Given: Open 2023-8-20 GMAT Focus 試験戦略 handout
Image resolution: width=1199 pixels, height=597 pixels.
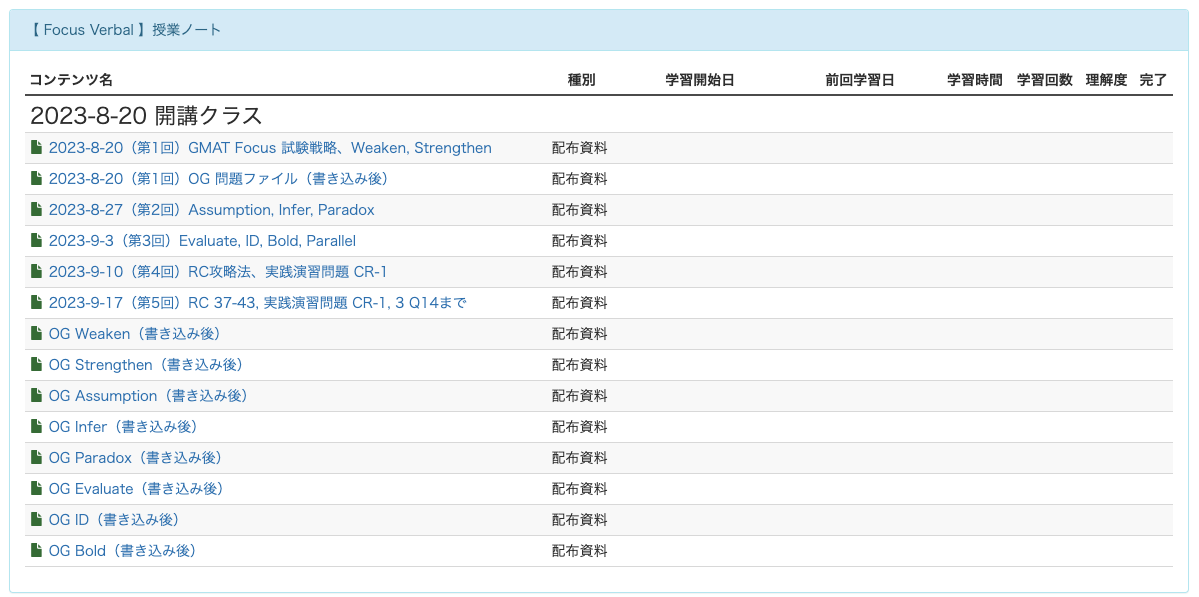Looking at the screenshot, I should coord(270,148).
